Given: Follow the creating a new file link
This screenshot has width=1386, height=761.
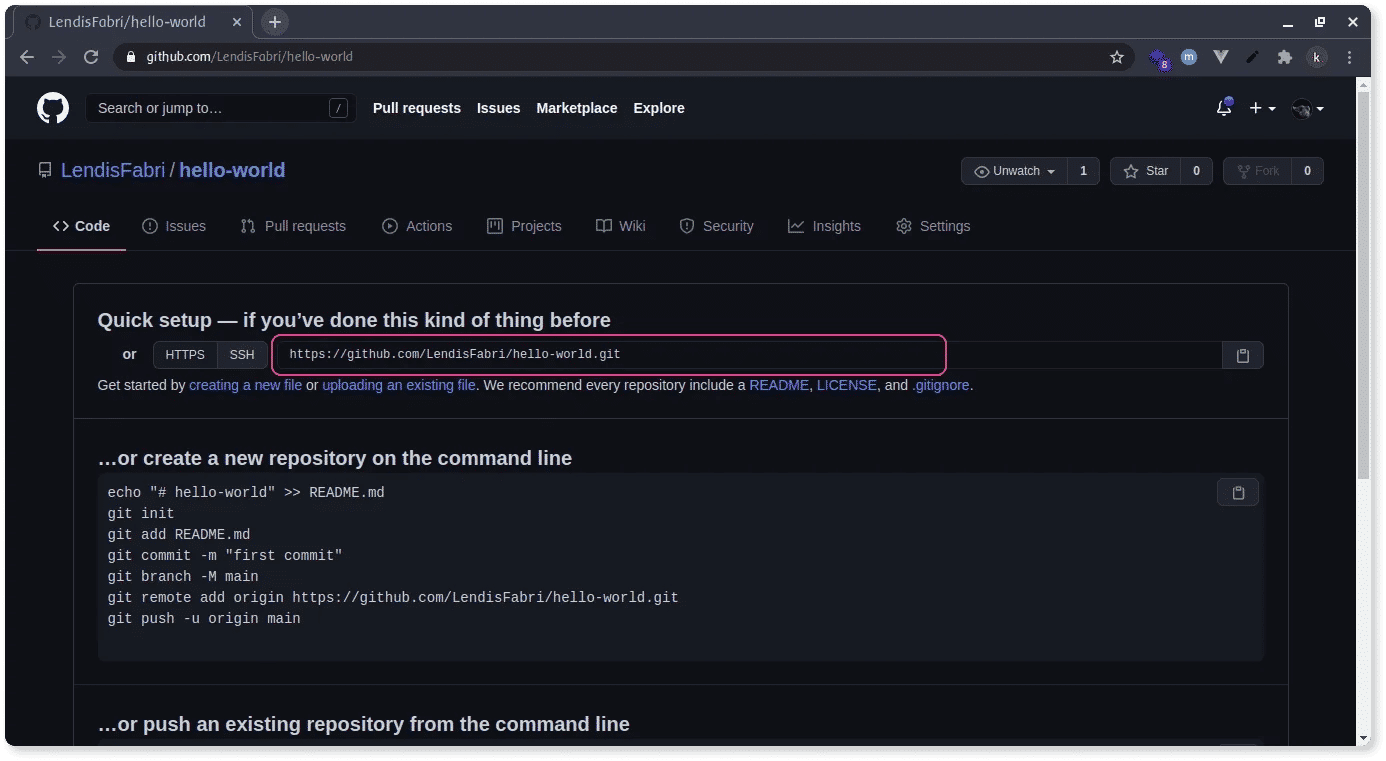Looking at the screenshot, I should 245,385.
